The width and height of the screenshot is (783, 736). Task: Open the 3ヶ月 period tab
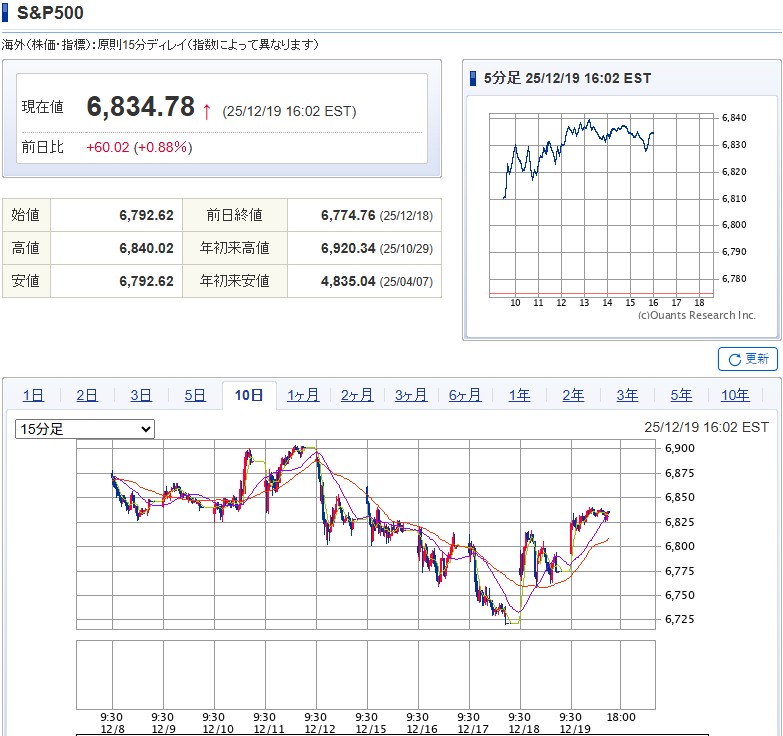tap(411, 395)
